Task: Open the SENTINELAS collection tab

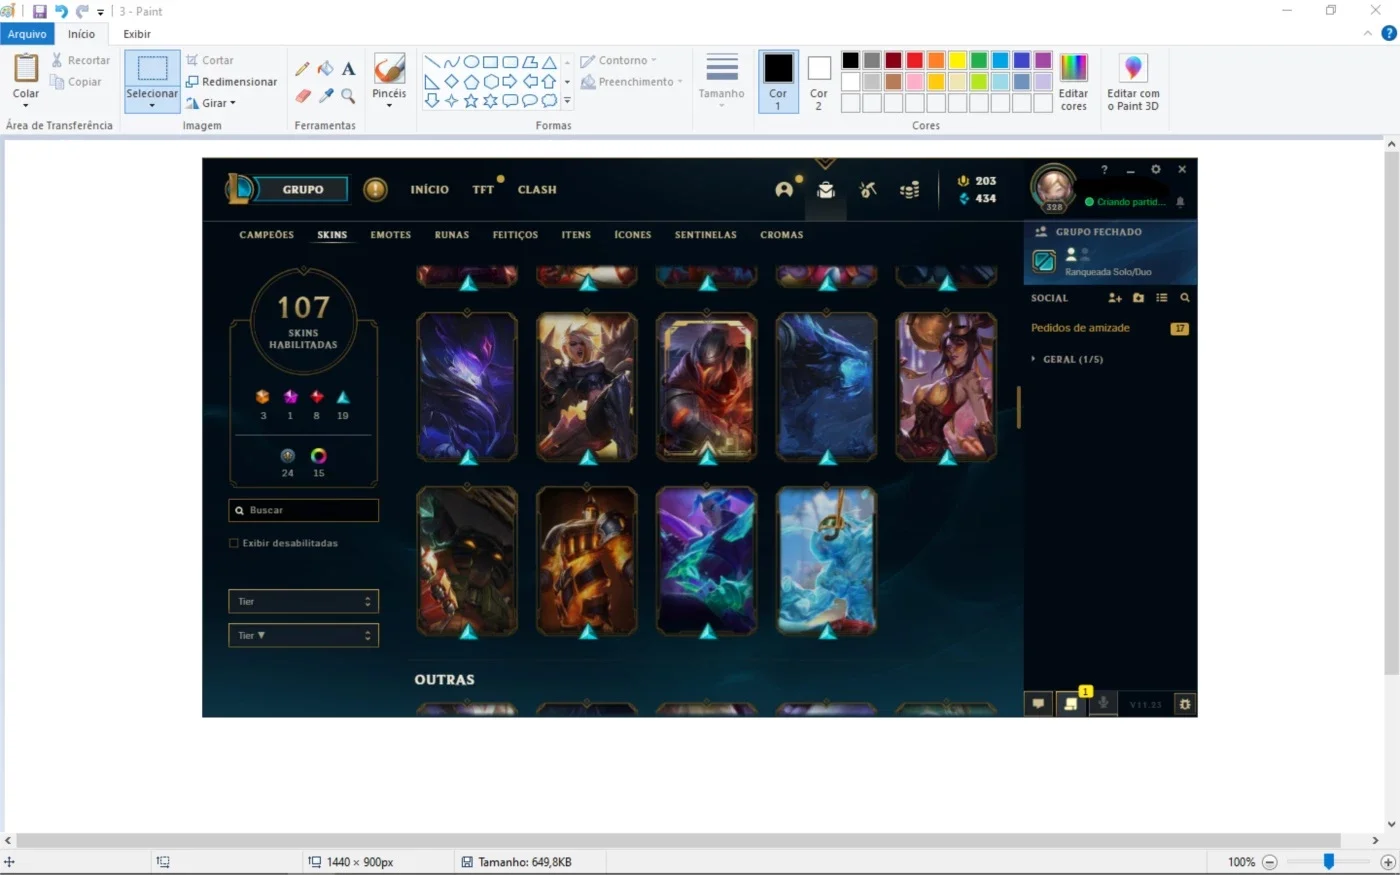Action: (706, 235)
